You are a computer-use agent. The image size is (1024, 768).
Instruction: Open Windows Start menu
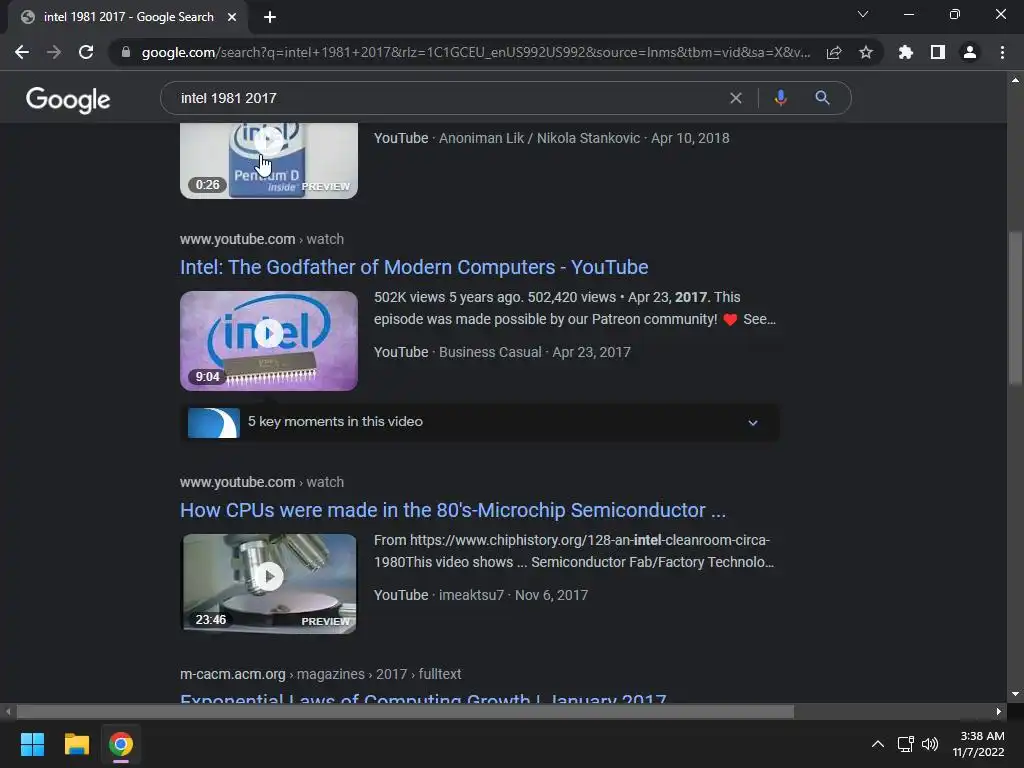[32, 744]
